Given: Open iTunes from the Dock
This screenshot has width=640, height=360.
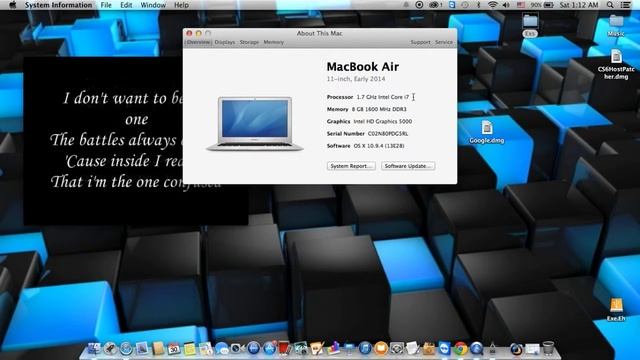Looking at the screenshot, I should 365,348.
